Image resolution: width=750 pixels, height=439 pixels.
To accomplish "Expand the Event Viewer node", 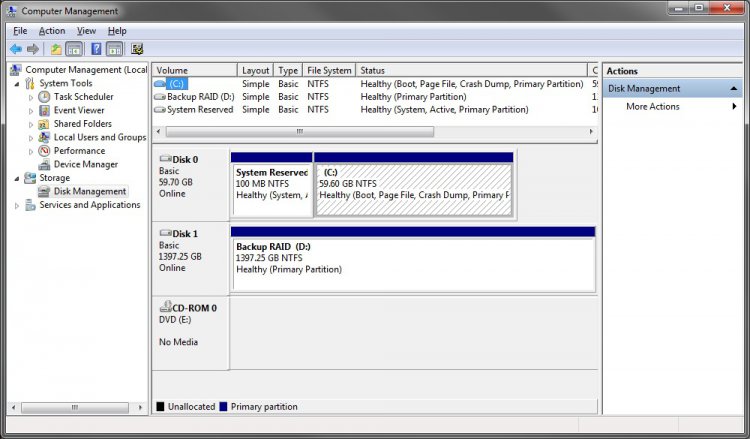I will (x=31, y=111).
